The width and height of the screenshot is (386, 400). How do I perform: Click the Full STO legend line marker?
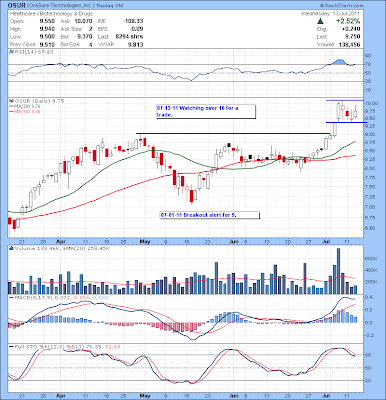[11, 347]
